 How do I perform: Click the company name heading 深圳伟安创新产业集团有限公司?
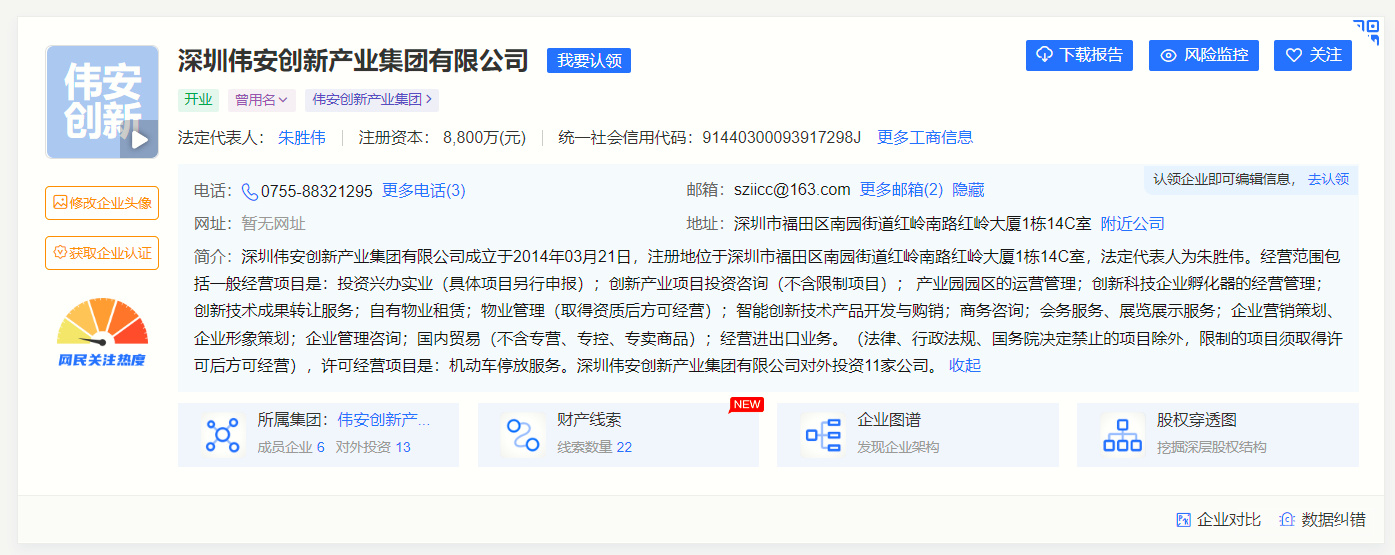click(353, 60)
